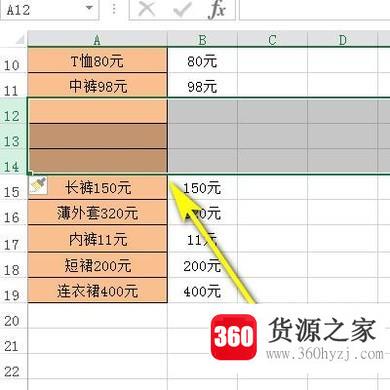
Task: Click cell B18 showing 200元
Action: [x=202, y=265]
